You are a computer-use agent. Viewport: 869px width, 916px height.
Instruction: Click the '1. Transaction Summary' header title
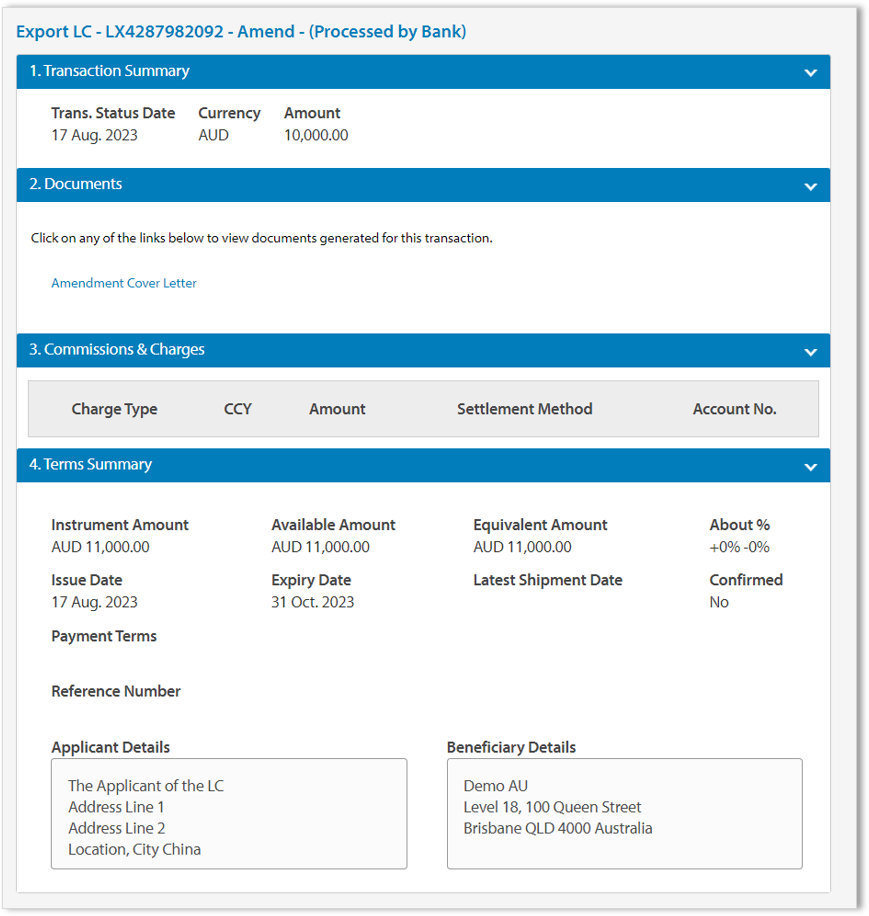coord(109,71)
